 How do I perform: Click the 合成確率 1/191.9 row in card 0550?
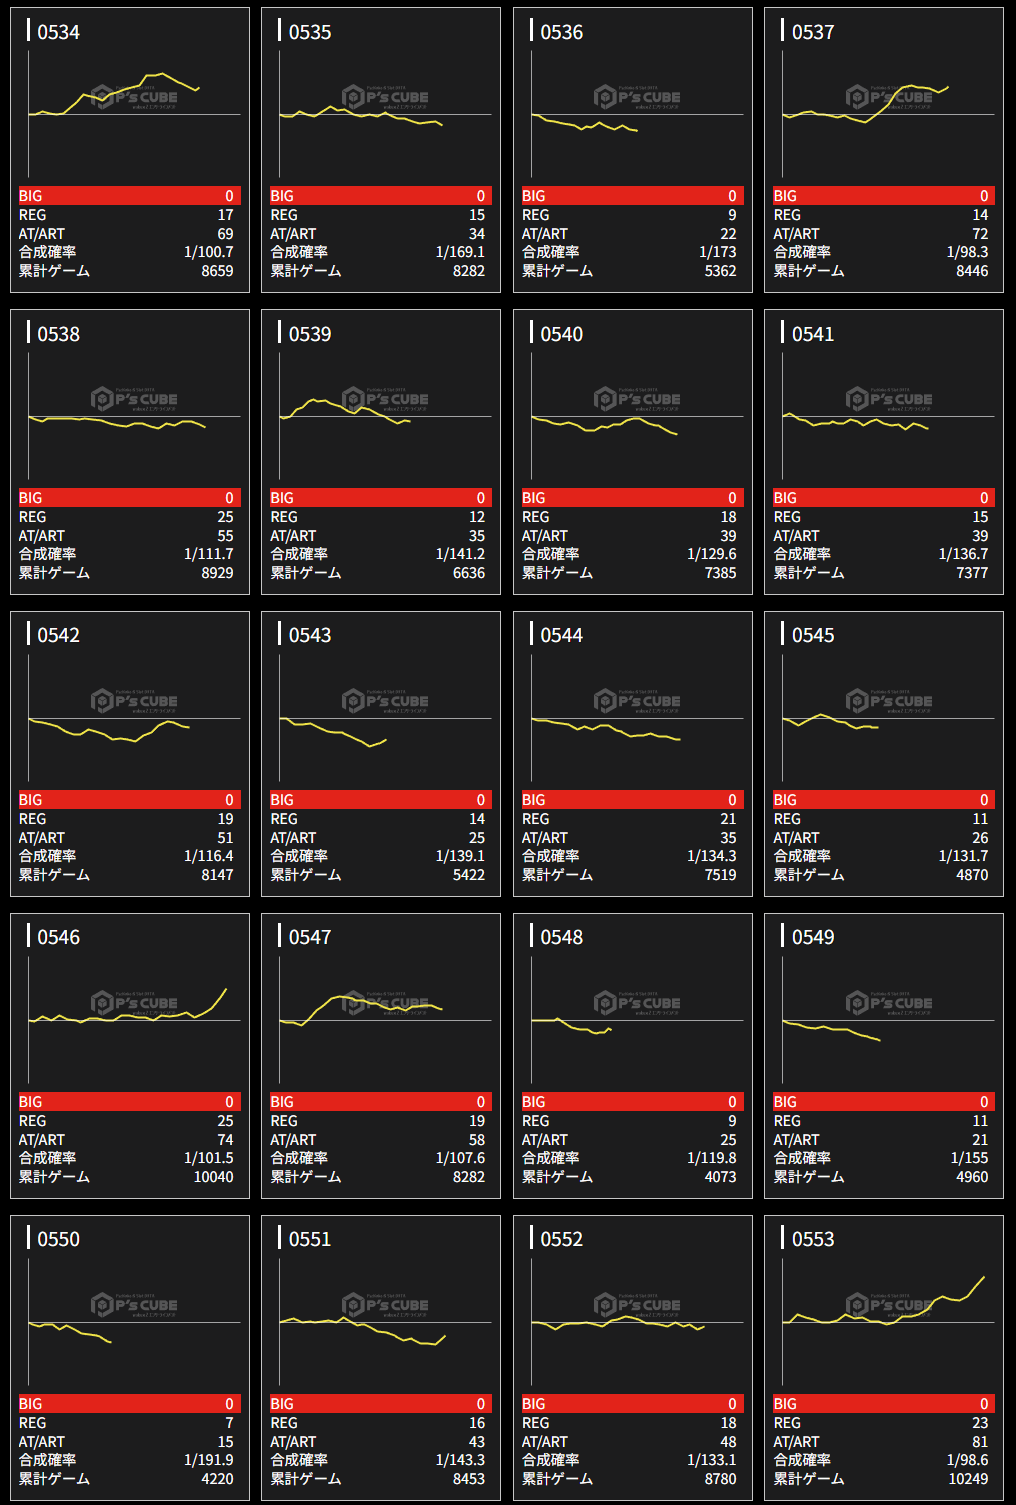129,1460
